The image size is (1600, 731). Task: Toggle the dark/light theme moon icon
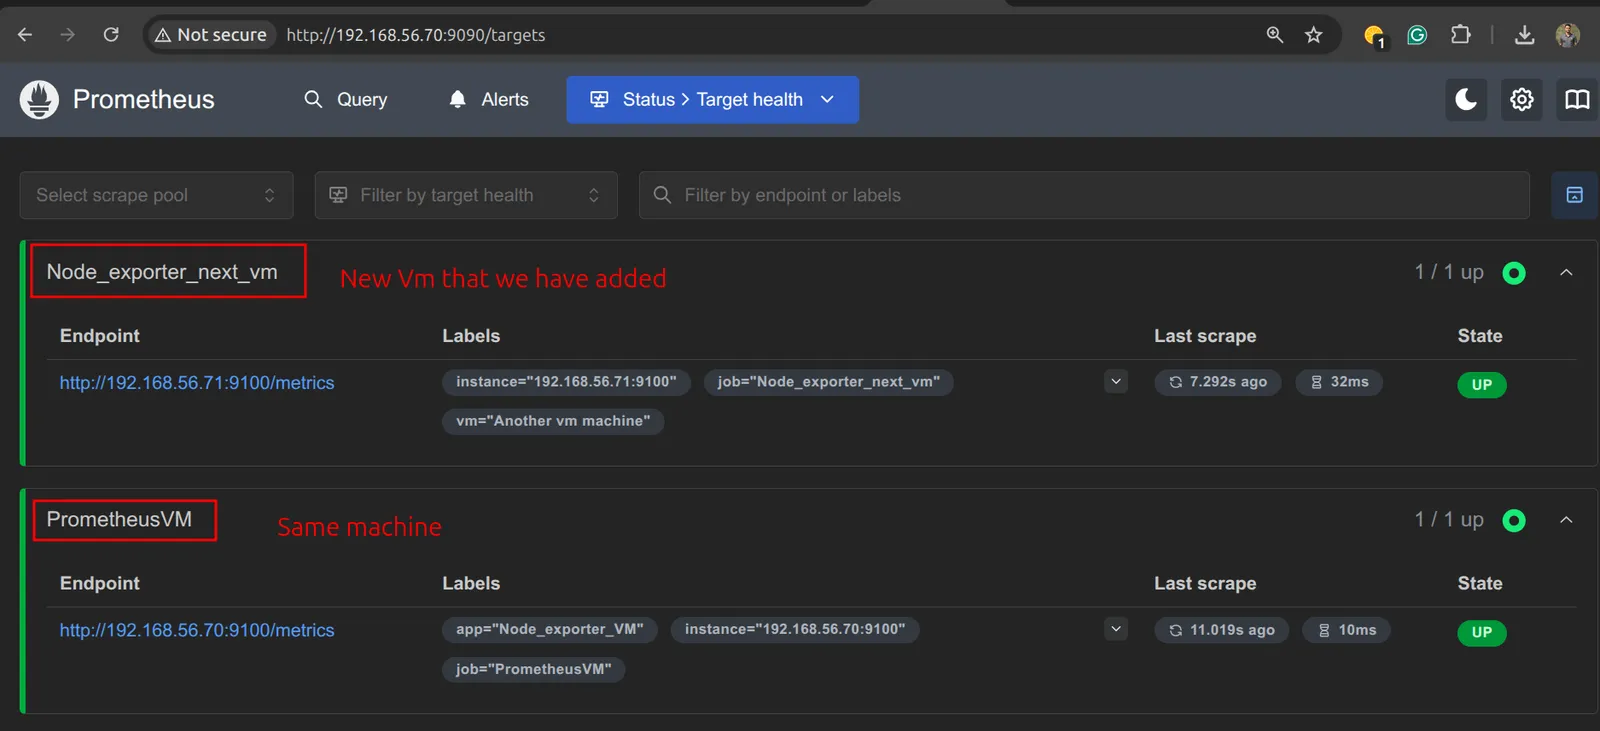tap(1466, 100)
